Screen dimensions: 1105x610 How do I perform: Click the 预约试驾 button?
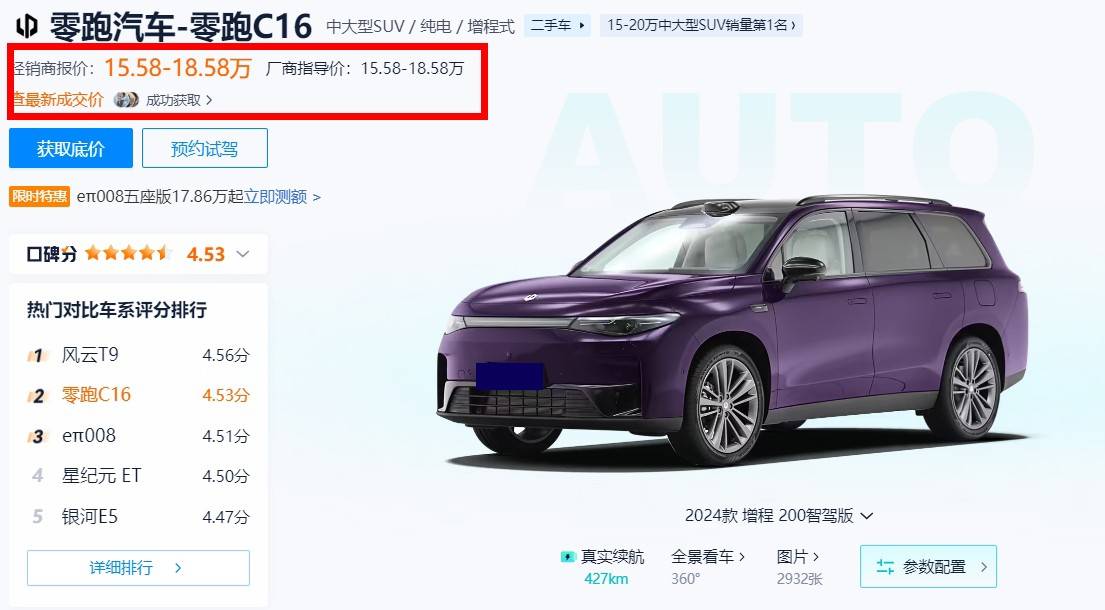coord(204,148)
